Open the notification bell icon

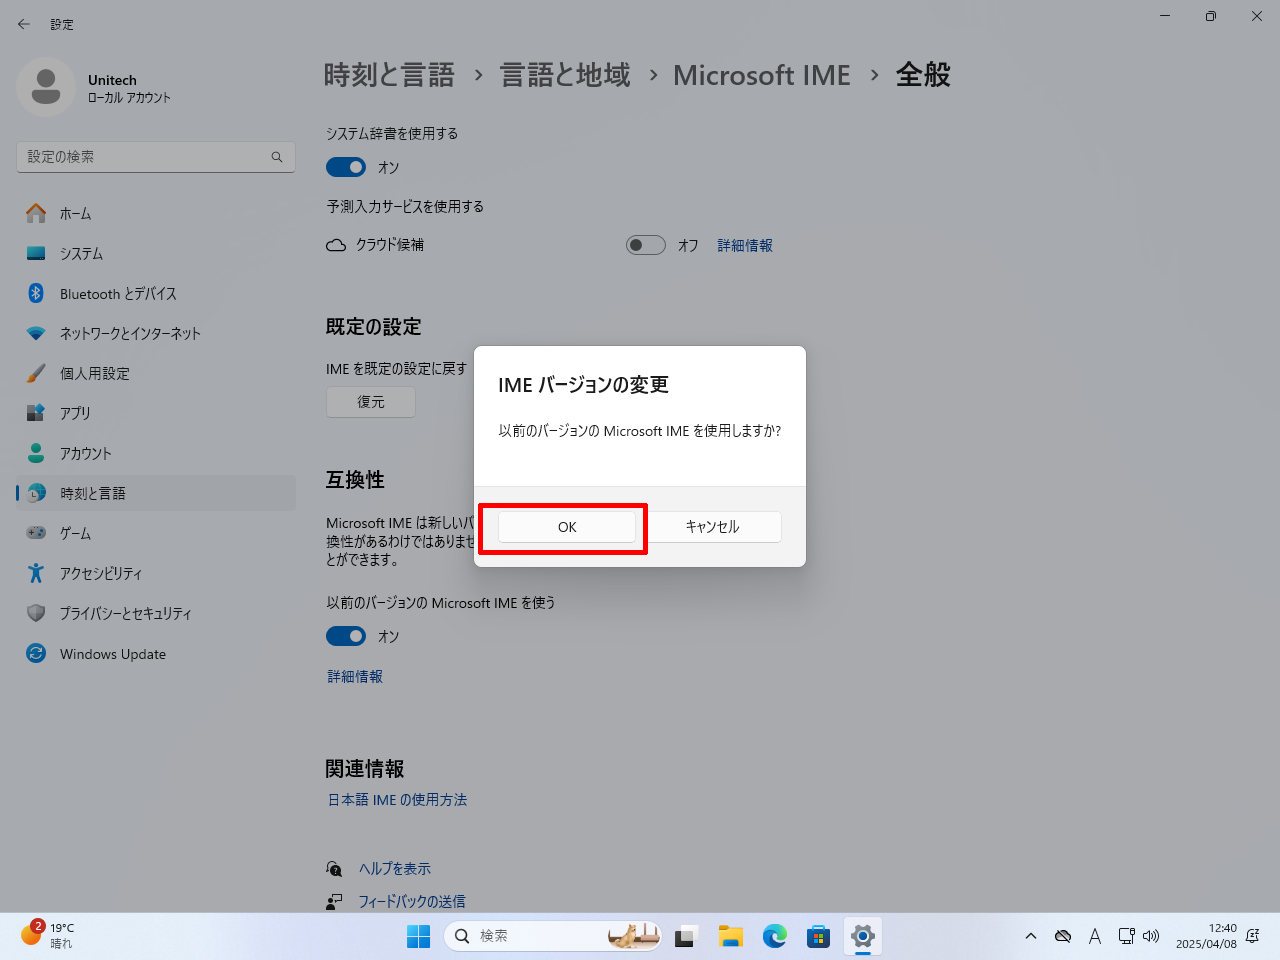tap(1253, 936)
